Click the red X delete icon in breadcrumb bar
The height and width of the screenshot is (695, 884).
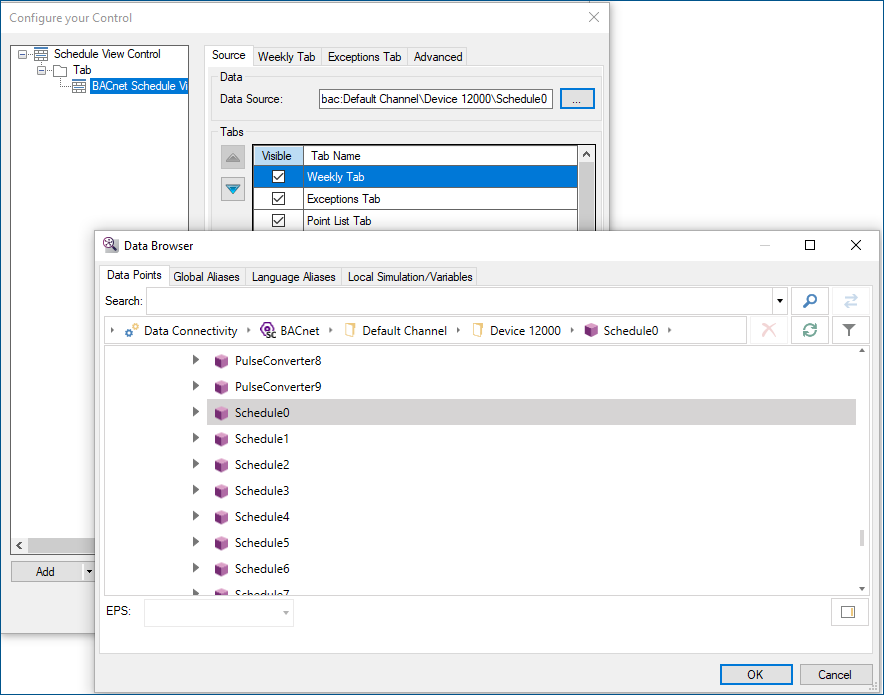[768, 330]
